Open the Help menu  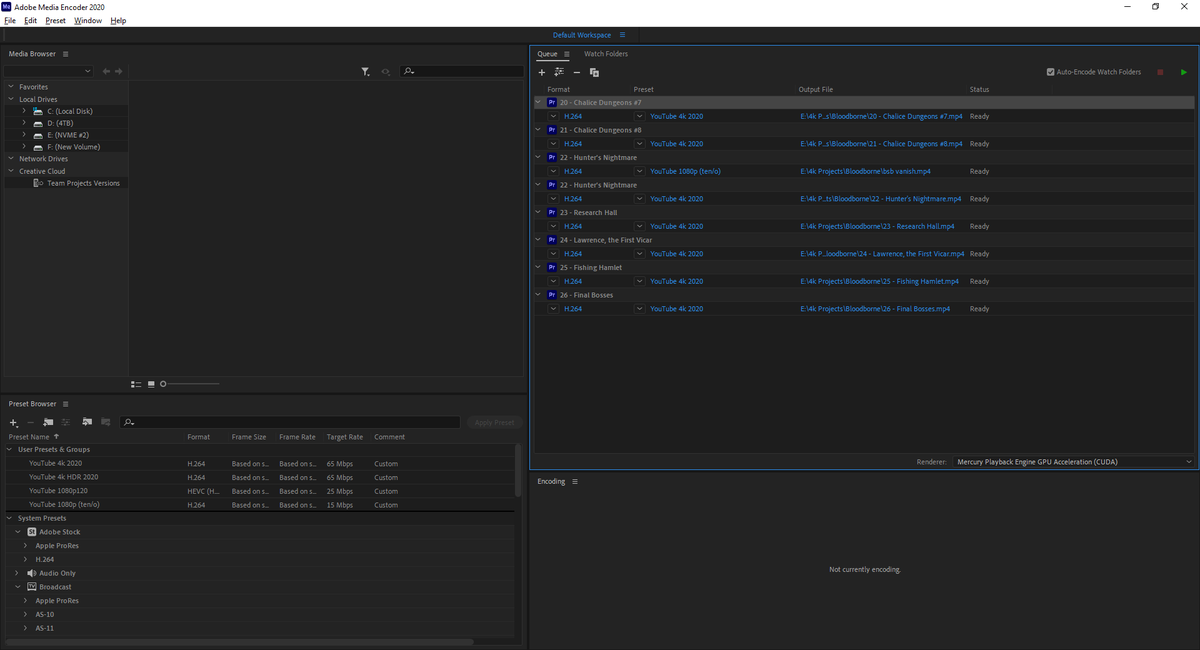pos(118,20)
